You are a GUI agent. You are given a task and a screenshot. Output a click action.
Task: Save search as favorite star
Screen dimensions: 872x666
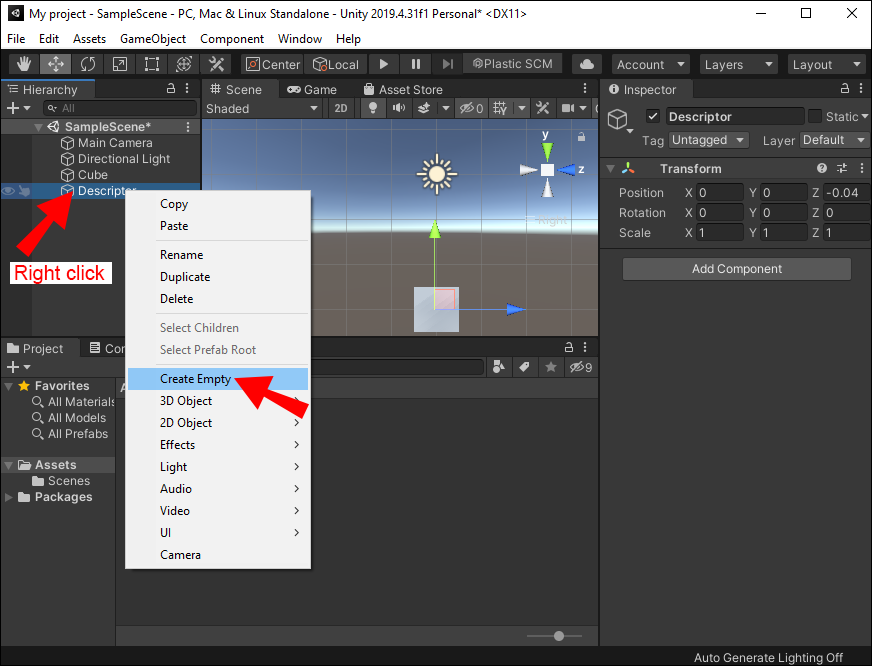(x=551, y=367)
